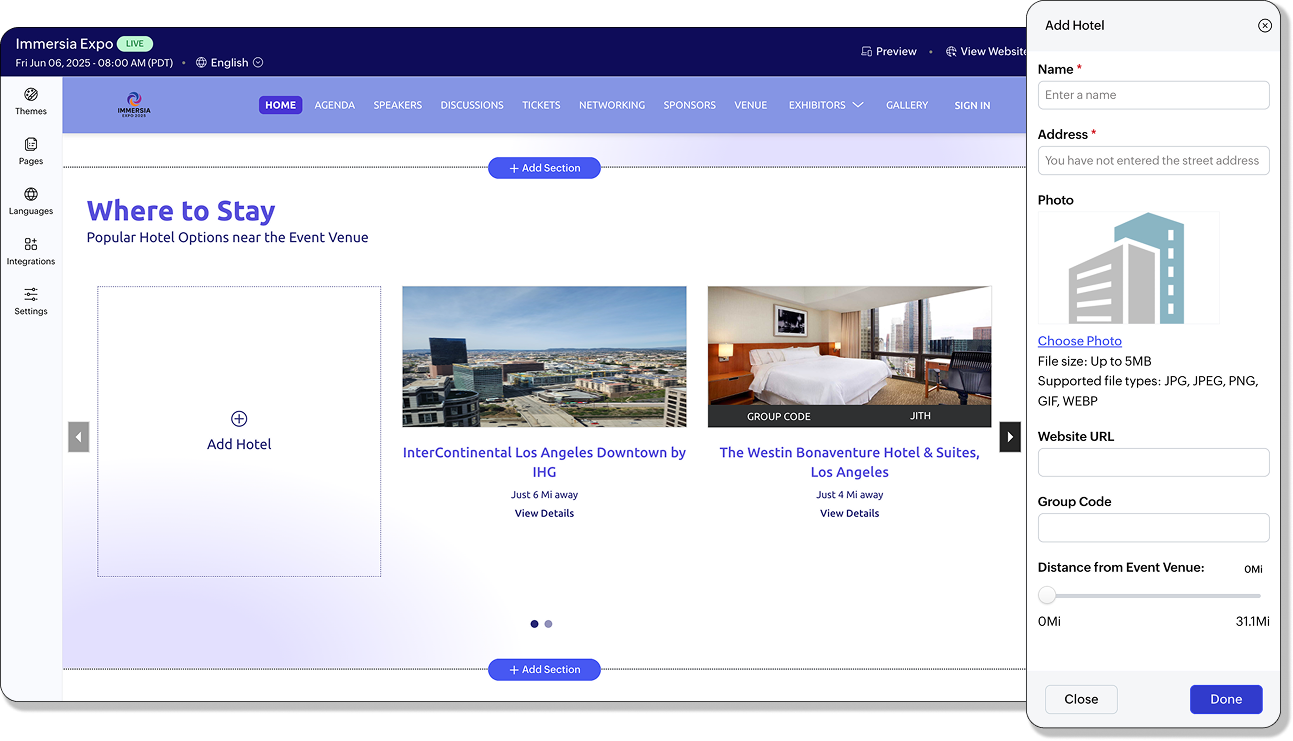Click the event date Fri Jun 06, 2025 text
Viewport: 1293px width, 741px height.
pyautogui.click(x=94, y=63)
